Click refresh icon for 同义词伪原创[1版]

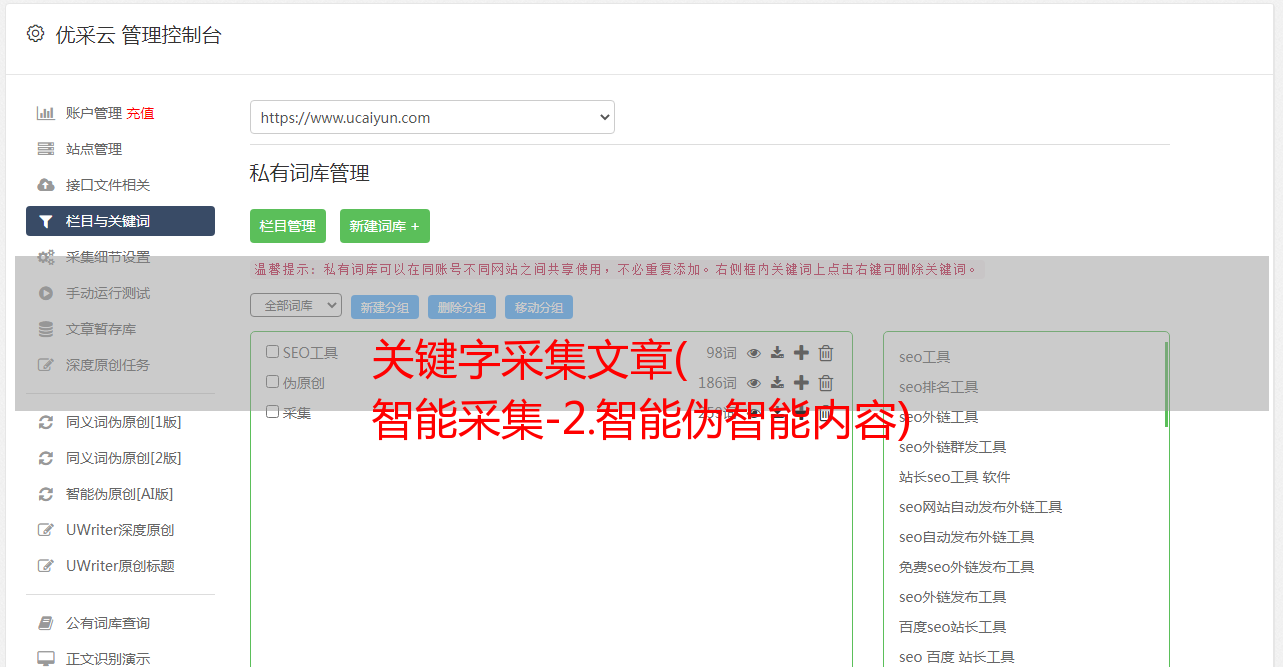[x=46, y=422]
